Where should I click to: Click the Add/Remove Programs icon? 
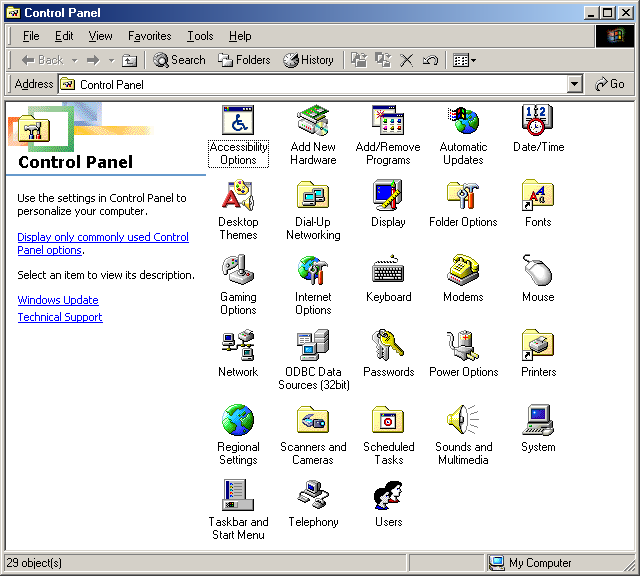pos(388,122)
